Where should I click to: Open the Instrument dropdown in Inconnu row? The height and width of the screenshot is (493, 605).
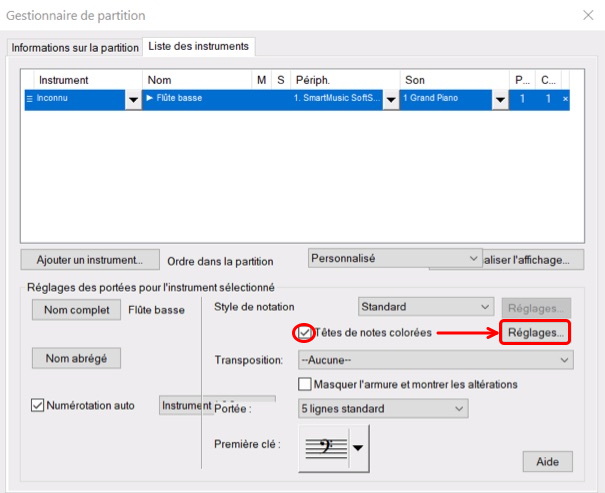click(133, 99)
